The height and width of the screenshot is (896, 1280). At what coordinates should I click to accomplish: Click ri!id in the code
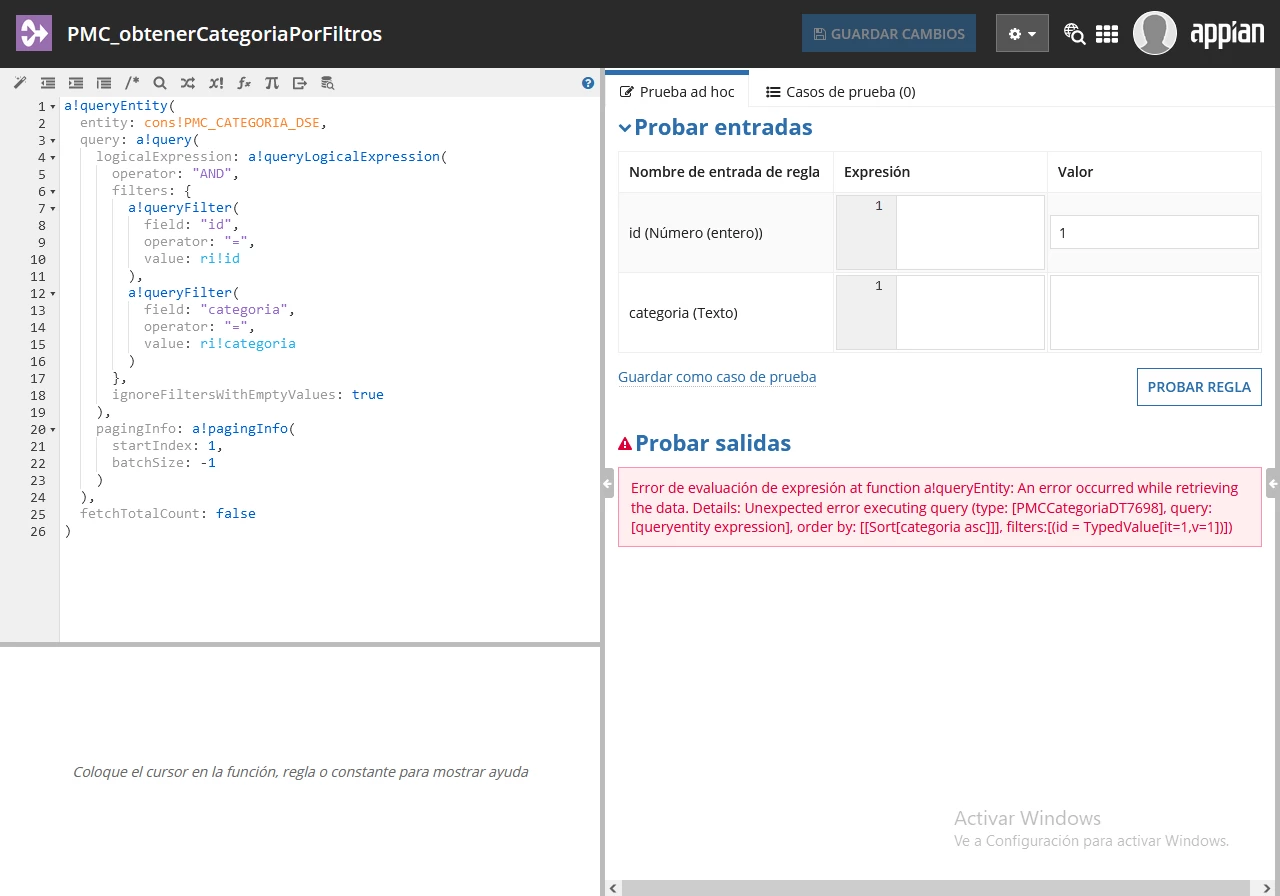point(220,259)
